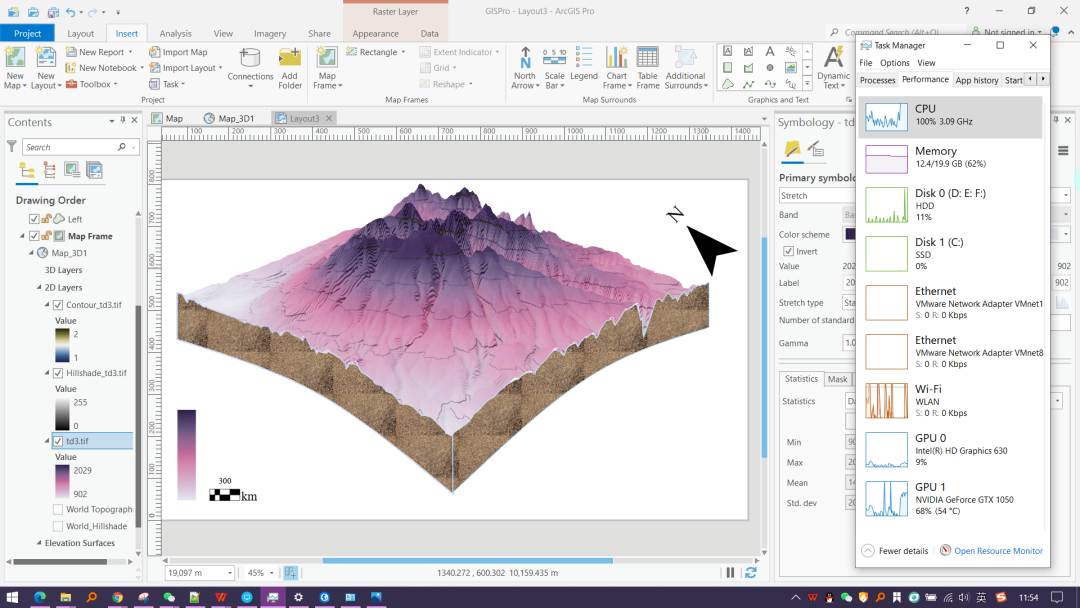
Task: Select the GPU 1 performance graph item
Action: (x=951, y=499)
